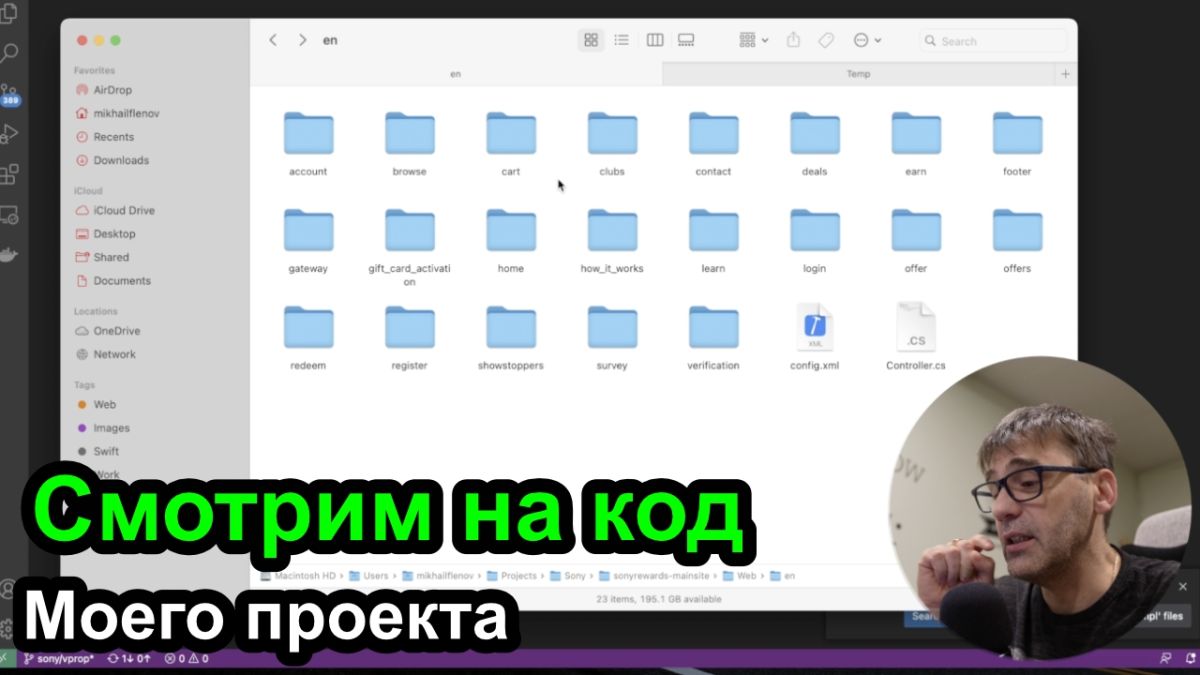Select the clubs folder
Viewport: 1200px width, 675px height.
612,134
